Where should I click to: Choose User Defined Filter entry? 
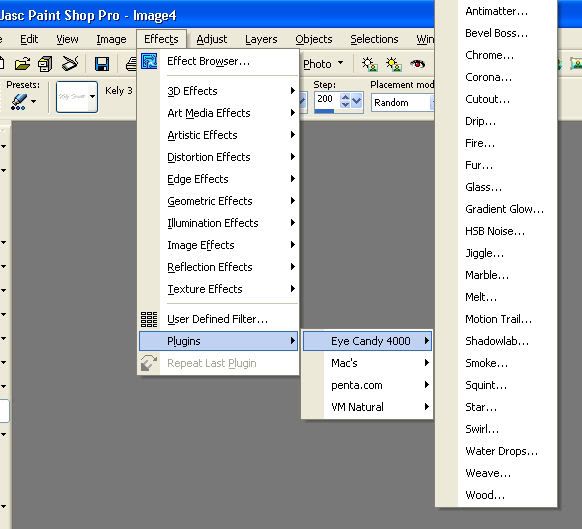point(218,319)
